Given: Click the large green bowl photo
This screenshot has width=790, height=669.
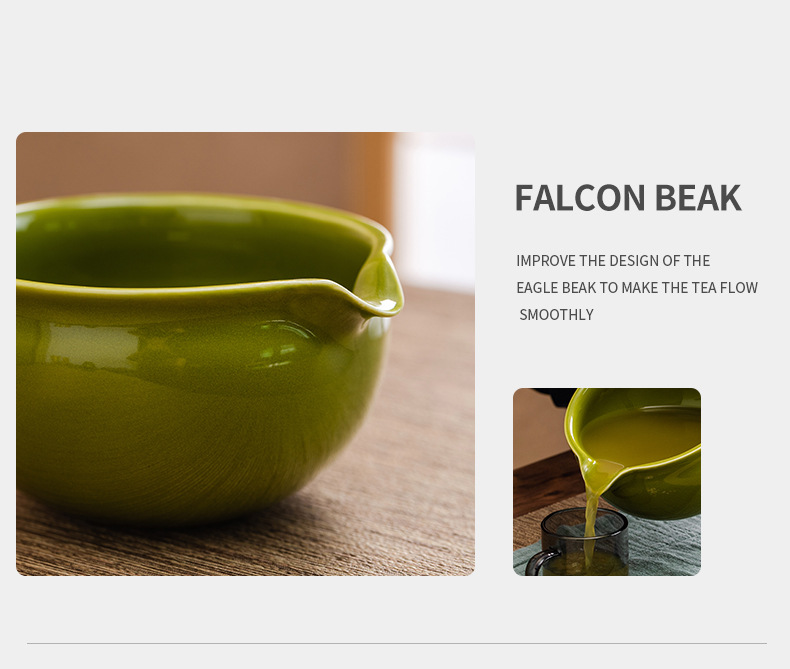Looking at the screenshot, I should (x=245, y=353).
